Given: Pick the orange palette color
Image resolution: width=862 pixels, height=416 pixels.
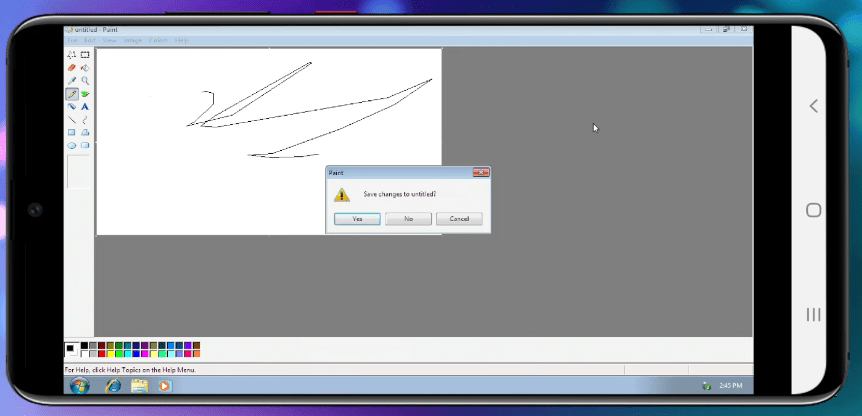Looking at the screenshot, I should click(196, 353).
